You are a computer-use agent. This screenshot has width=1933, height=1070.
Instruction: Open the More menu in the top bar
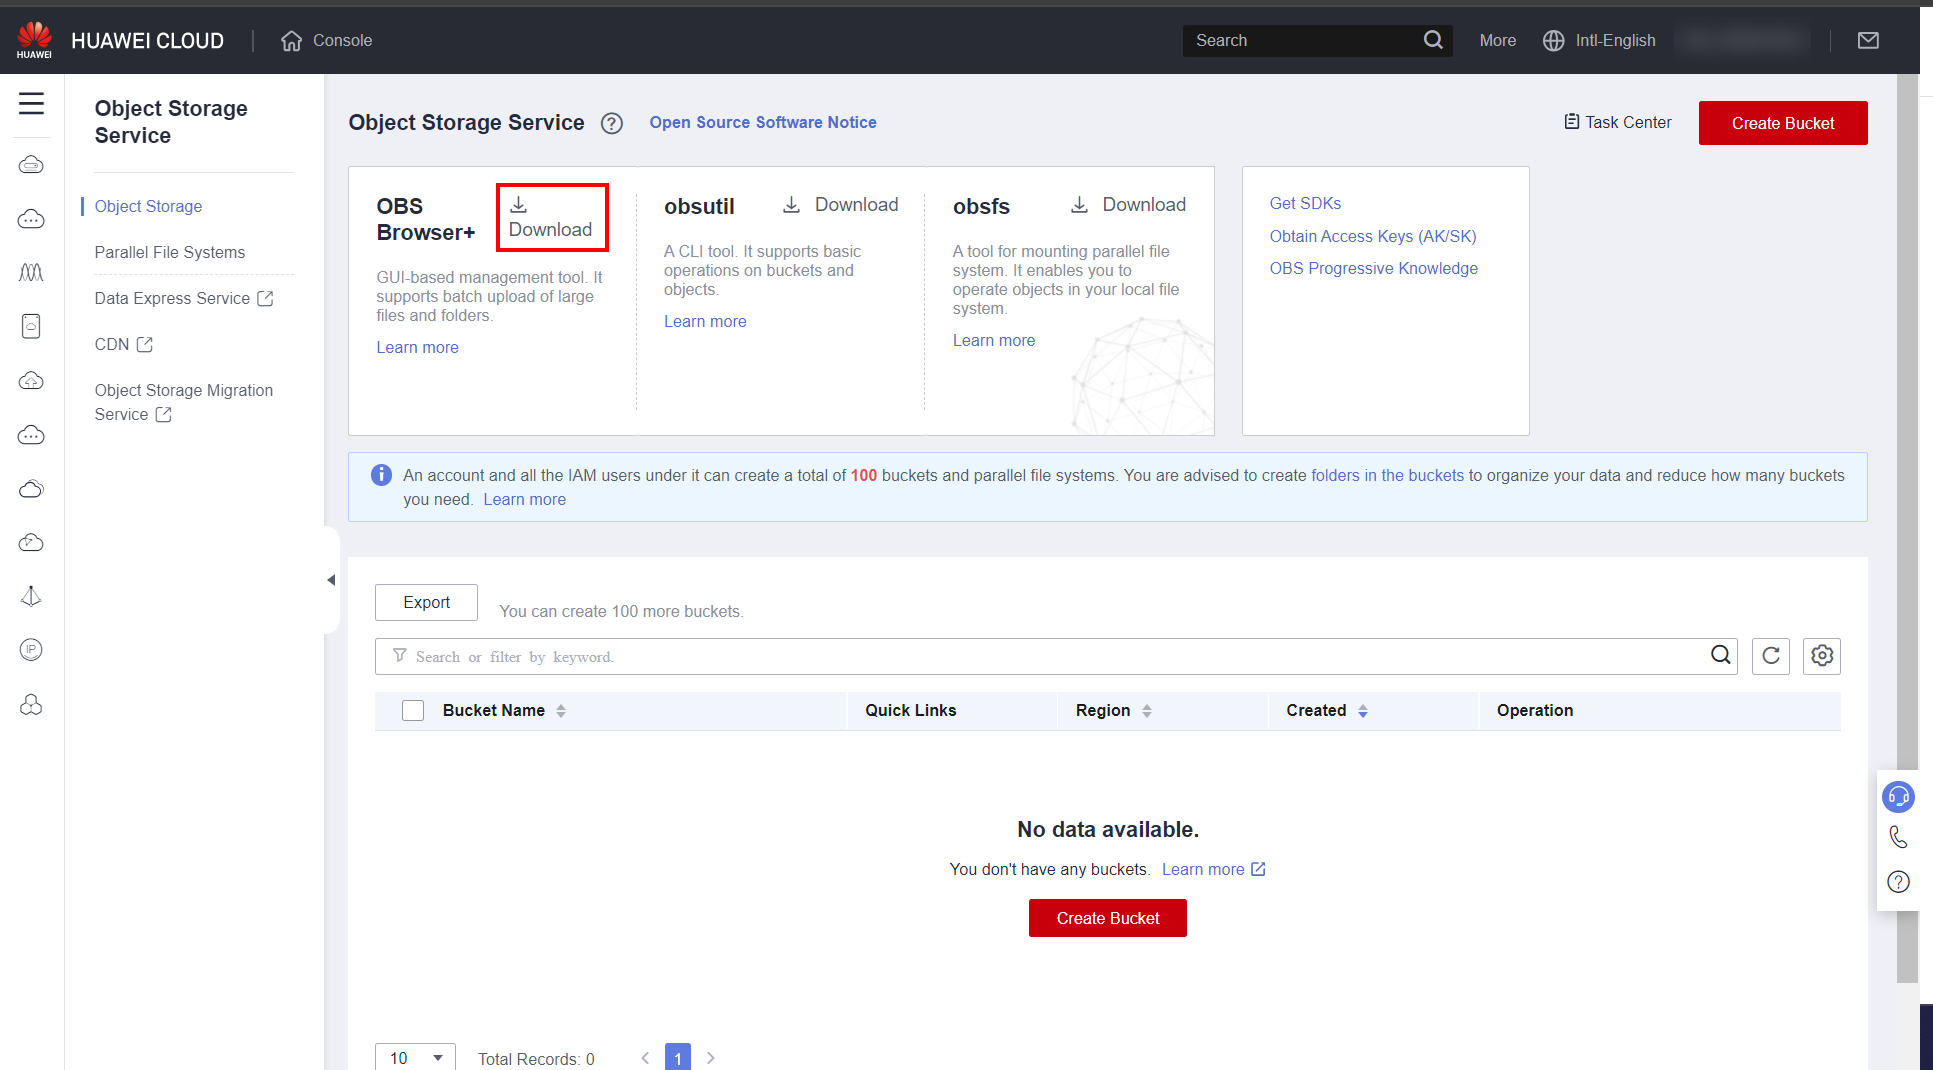pos(1497,40)
